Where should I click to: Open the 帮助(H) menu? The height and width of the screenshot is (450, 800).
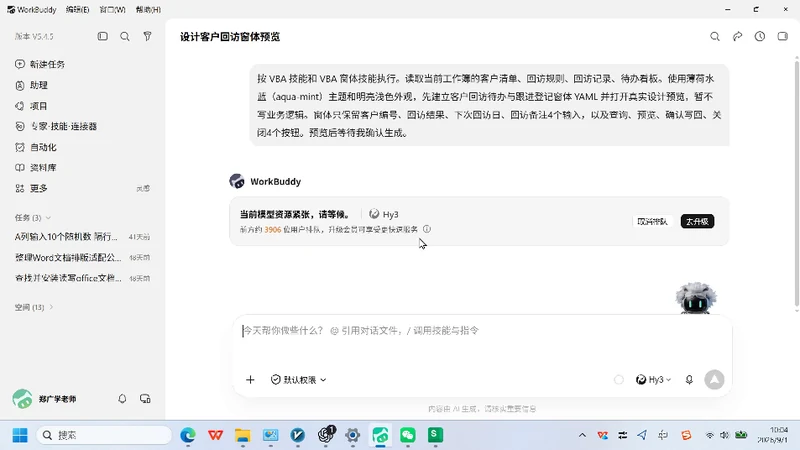coord(148,10)
